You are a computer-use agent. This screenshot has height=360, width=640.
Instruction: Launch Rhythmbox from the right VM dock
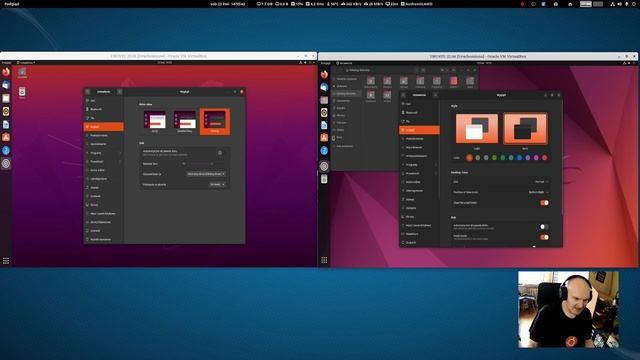324,112
